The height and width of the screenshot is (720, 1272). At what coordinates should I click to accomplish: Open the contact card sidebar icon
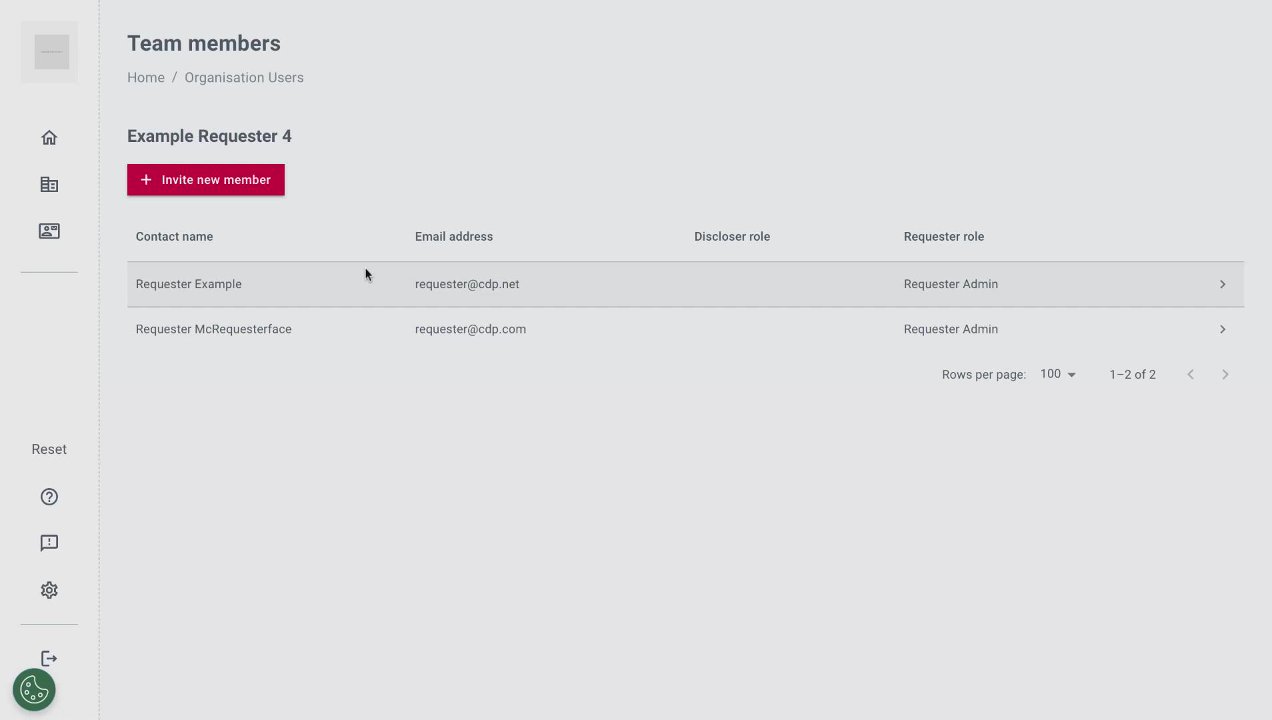click(x=49, y=231)
